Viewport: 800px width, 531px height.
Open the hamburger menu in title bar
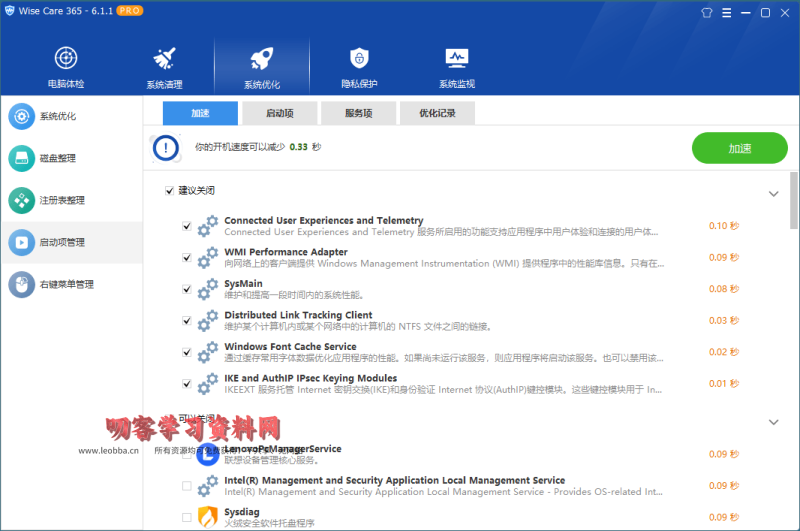point(727,13)
